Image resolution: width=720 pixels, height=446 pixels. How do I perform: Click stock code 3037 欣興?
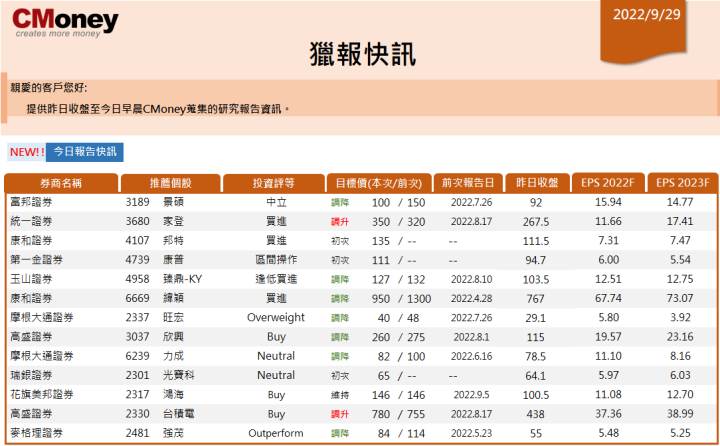tap(155, 337)
